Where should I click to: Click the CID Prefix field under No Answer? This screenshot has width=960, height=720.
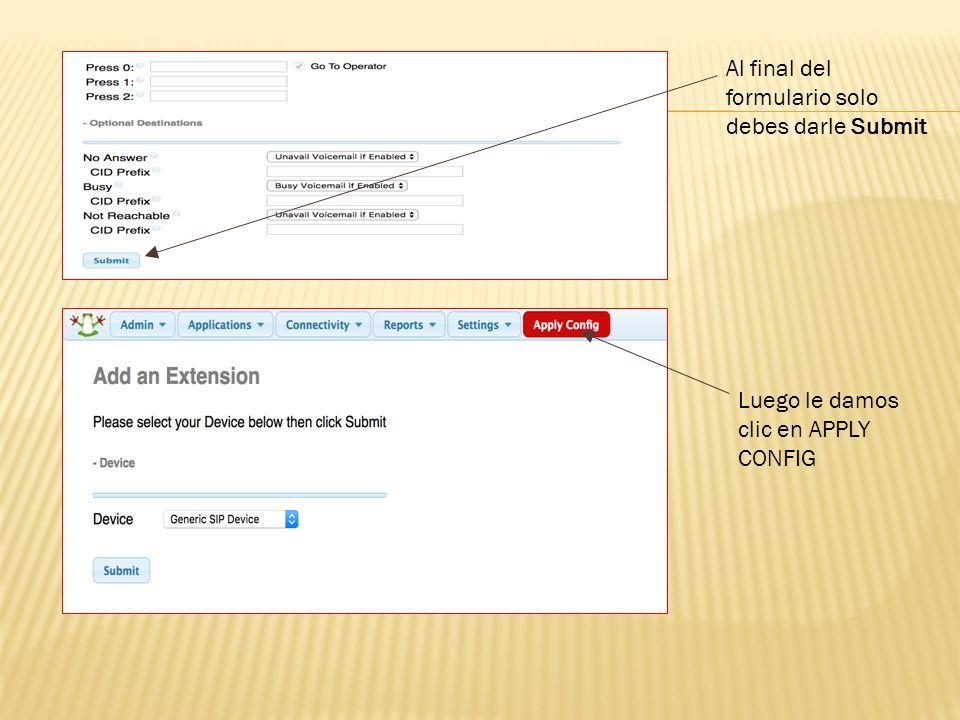pyautogui.click(x=365, y=171)
